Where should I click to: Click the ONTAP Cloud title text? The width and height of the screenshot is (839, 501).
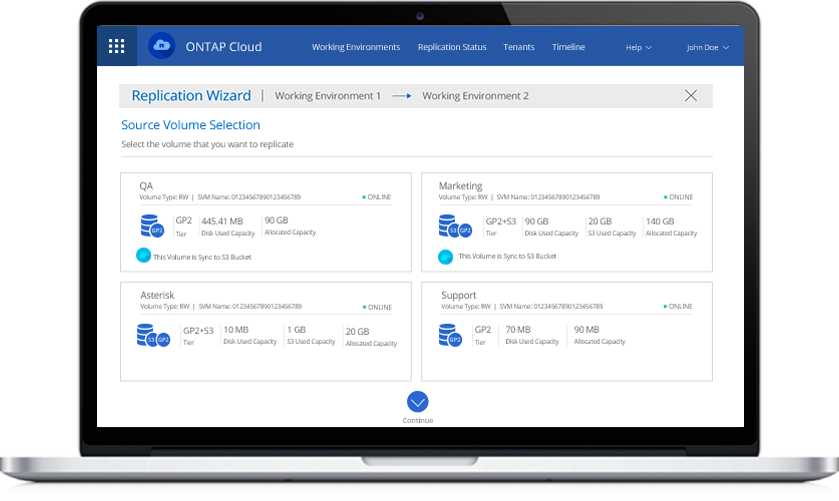(224, 47)
